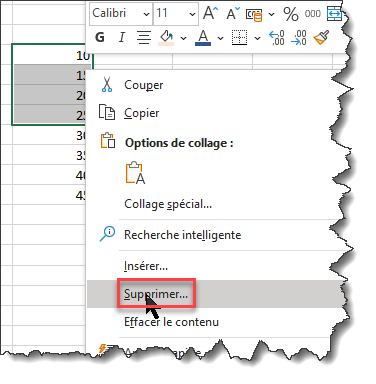Increase decimal places icon

coord(277,38)
